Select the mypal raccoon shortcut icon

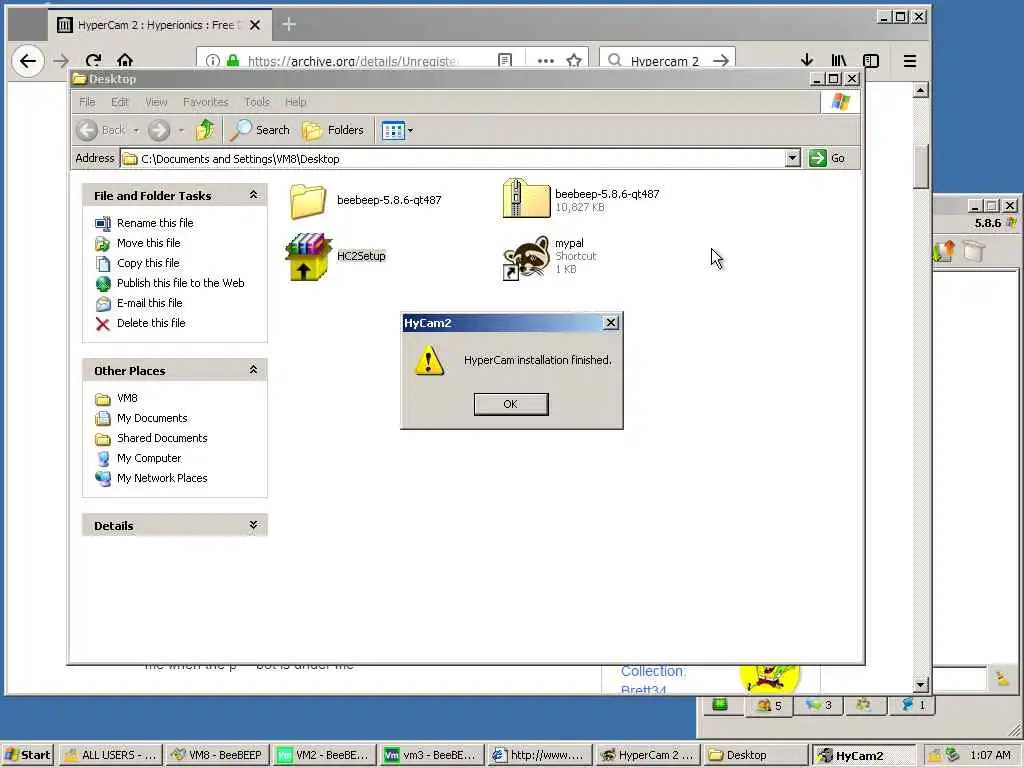pos(526,257)
